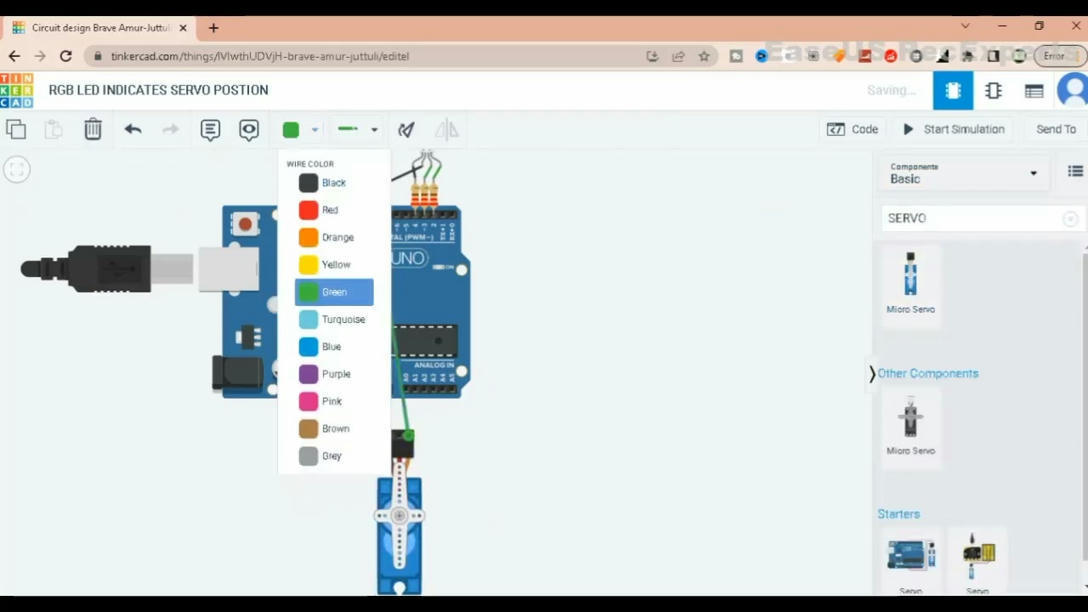
Task: Choose Orange from wire colors
Action: [334, 237]
